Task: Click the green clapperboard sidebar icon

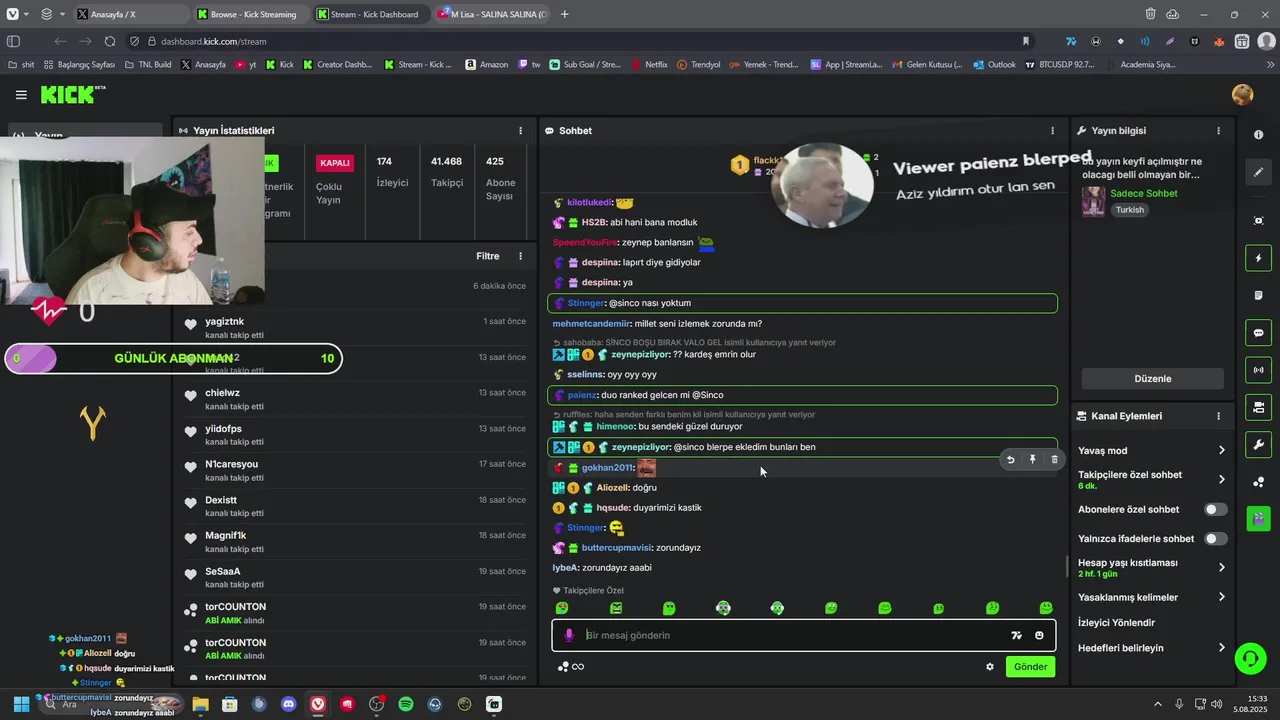Action: point(1258,518)
